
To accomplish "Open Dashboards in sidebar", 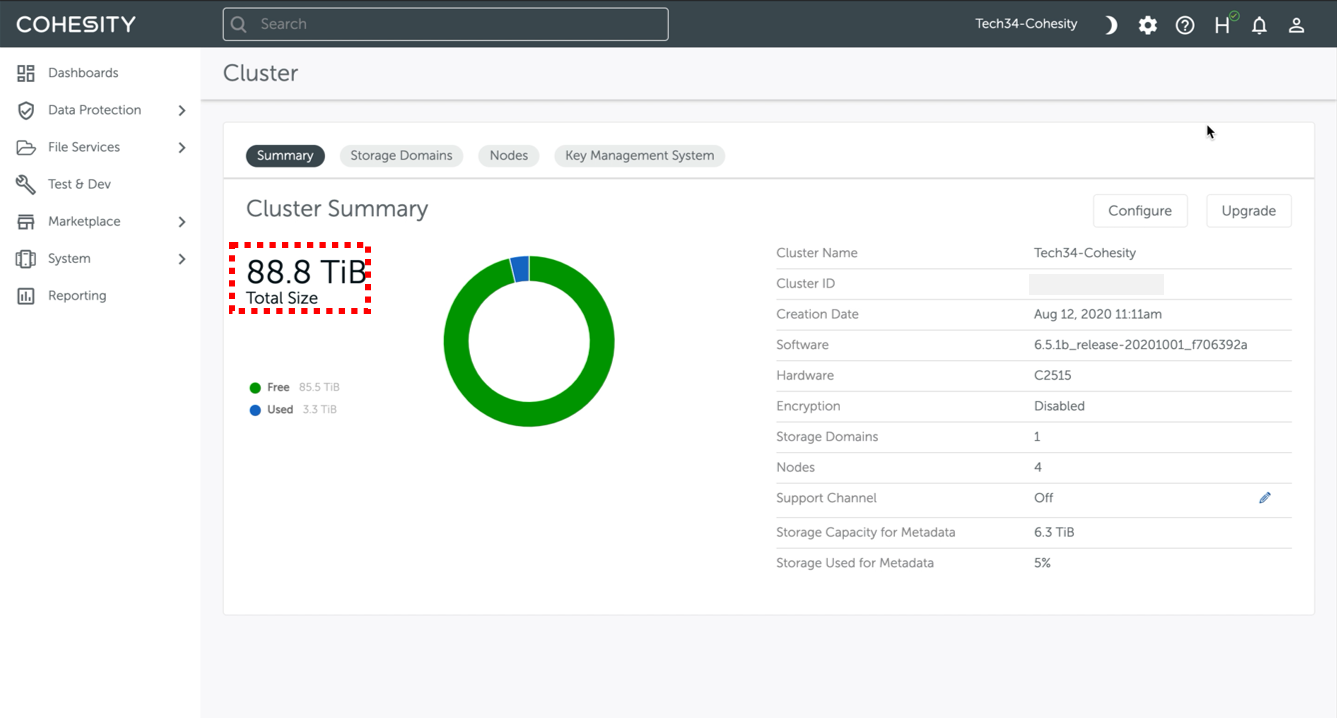I will [x=83, y=73].
